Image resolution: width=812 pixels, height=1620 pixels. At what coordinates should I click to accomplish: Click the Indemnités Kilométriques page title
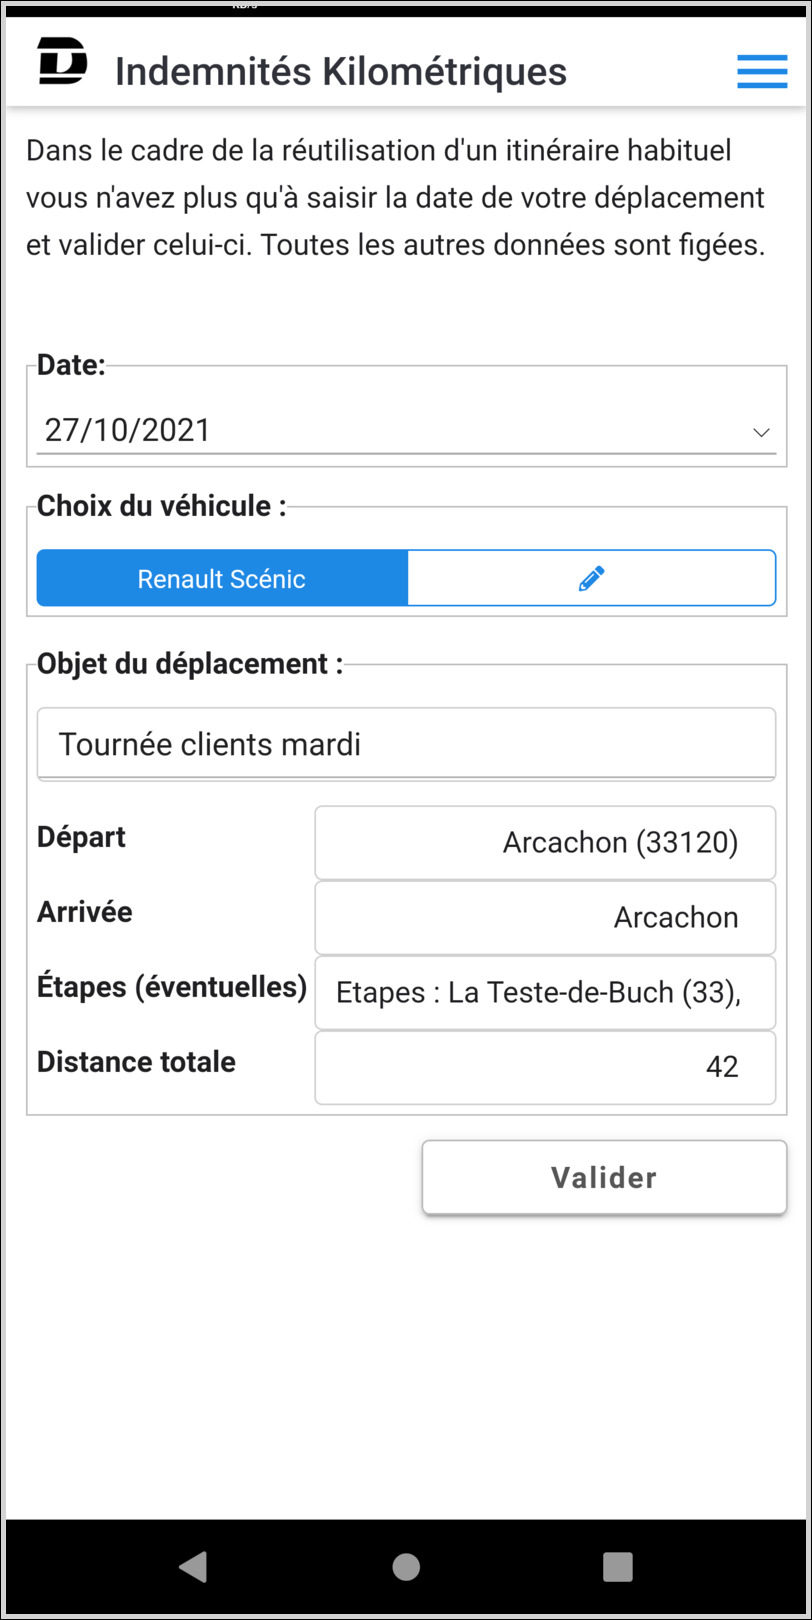pyautogui.click(x=341, y=72)
